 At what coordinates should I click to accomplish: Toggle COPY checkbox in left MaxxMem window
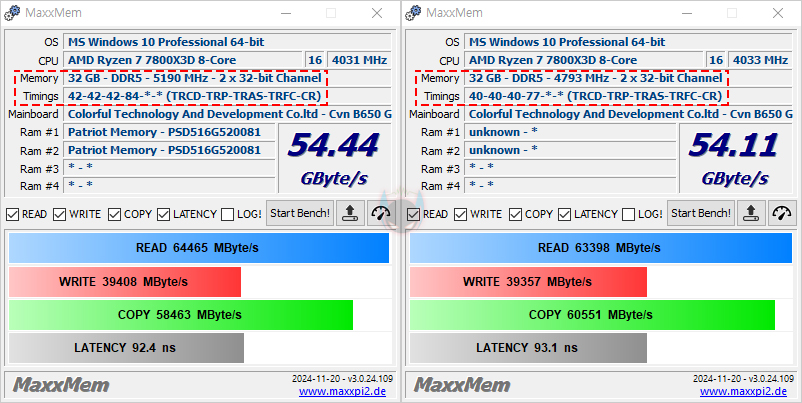114,214
